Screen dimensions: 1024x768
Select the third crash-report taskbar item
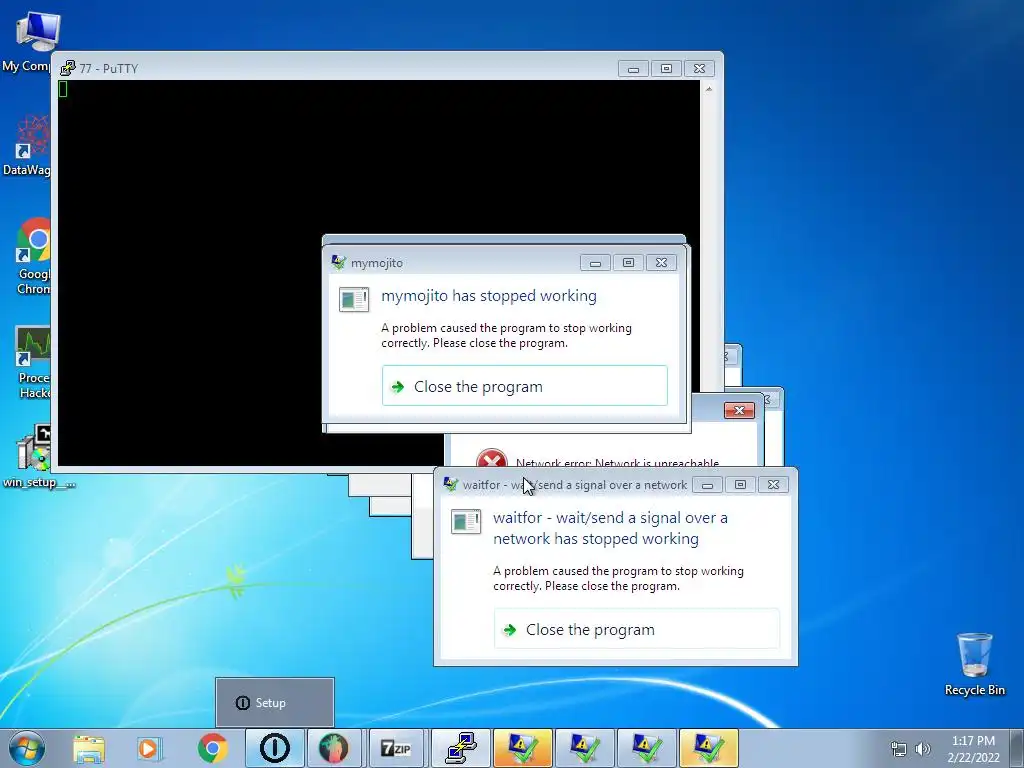pos(647,748)
